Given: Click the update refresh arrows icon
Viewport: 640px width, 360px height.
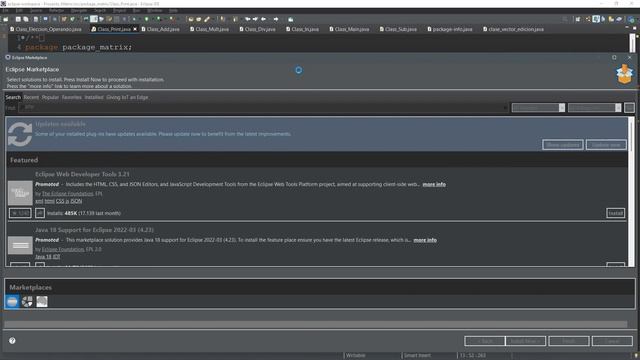Looking at the screenshot, I should 20,134.
